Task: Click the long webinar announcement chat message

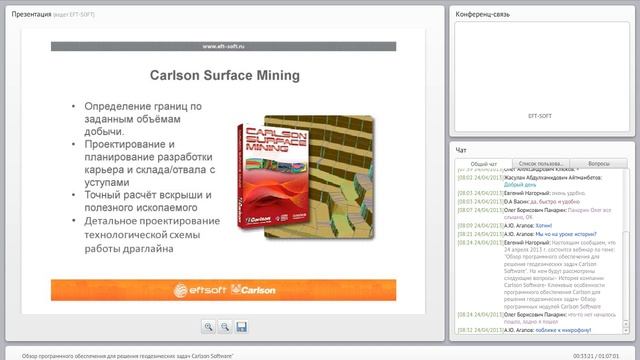Action: 560,274
